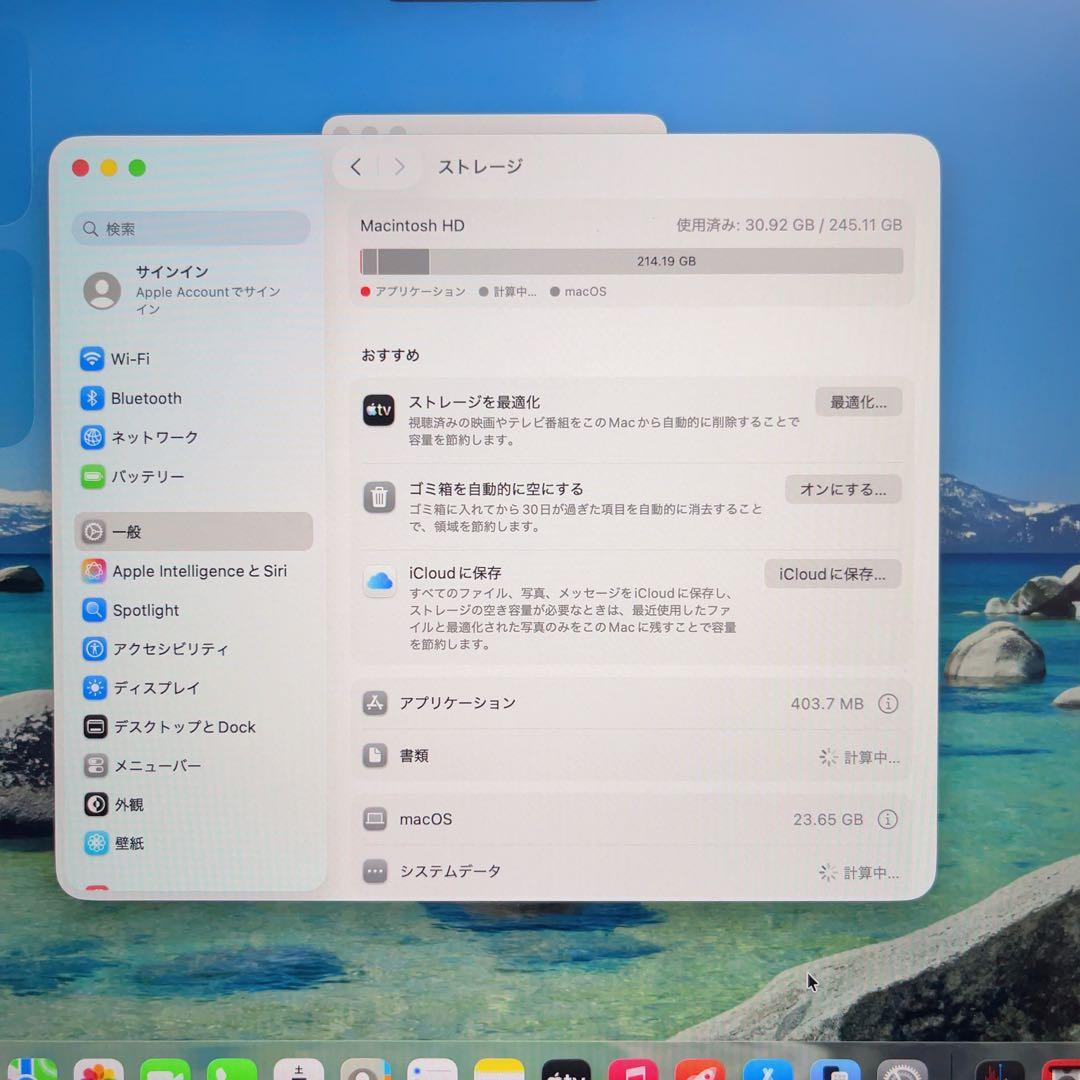Open Wi-Fi settings in sidebar

click(130, 359)
